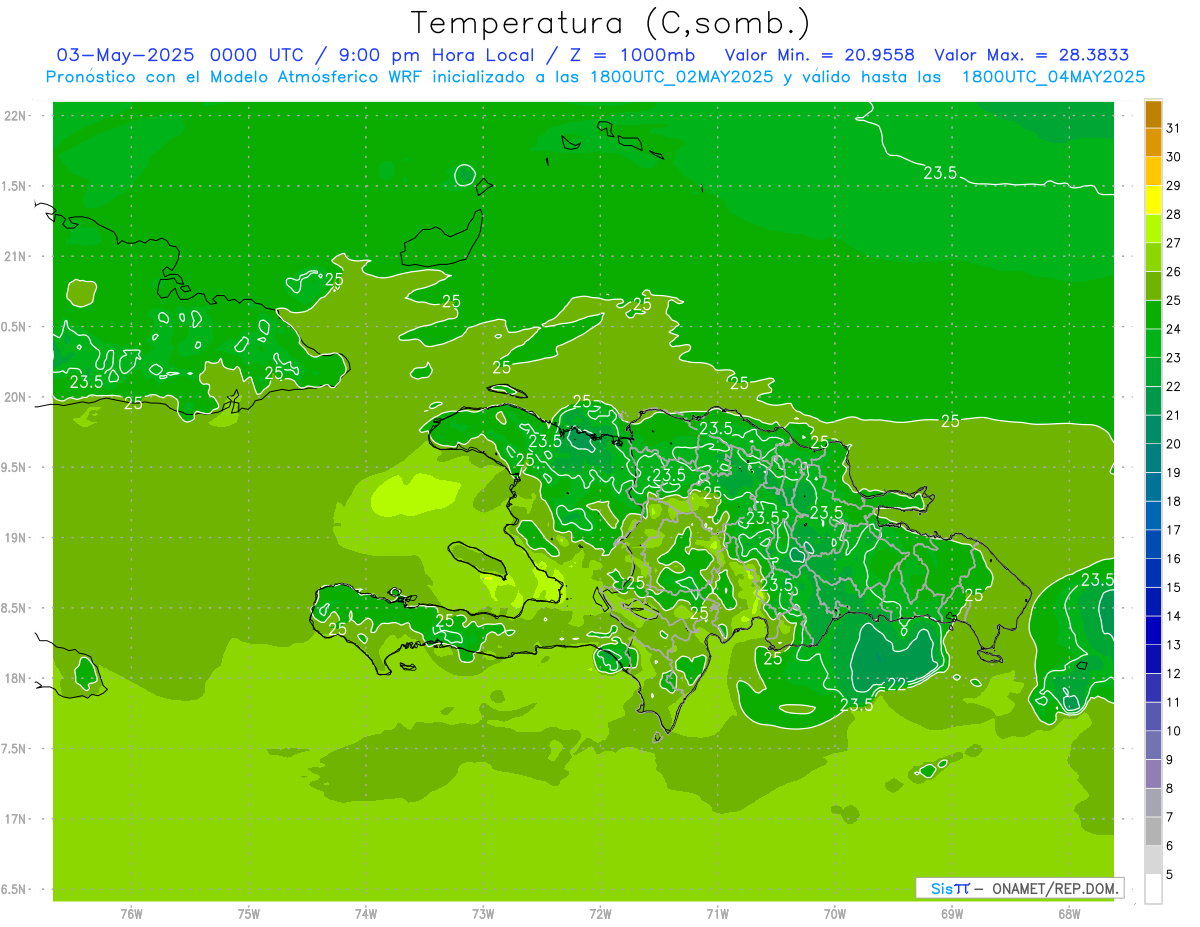Screen dimensions: 1200x927
Task: Click the '7.5N' latitude axis label
Action: click(x=13, y=749)
